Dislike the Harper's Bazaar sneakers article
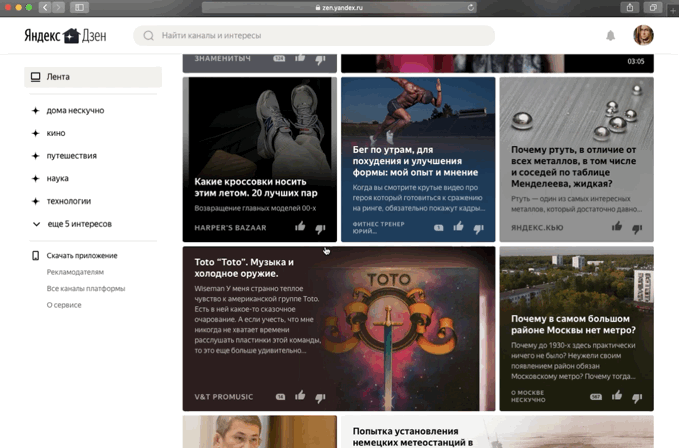Screen dimensions: 679x448 pos(320,229)
